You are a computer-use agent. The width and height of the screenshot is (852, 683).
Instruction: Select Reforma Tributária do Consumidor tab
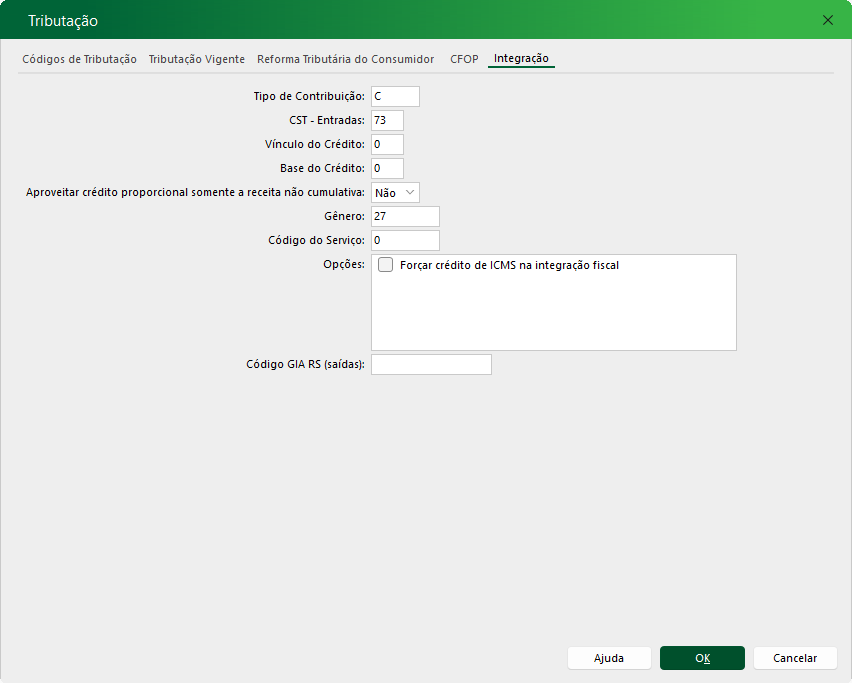click(345, 59)
